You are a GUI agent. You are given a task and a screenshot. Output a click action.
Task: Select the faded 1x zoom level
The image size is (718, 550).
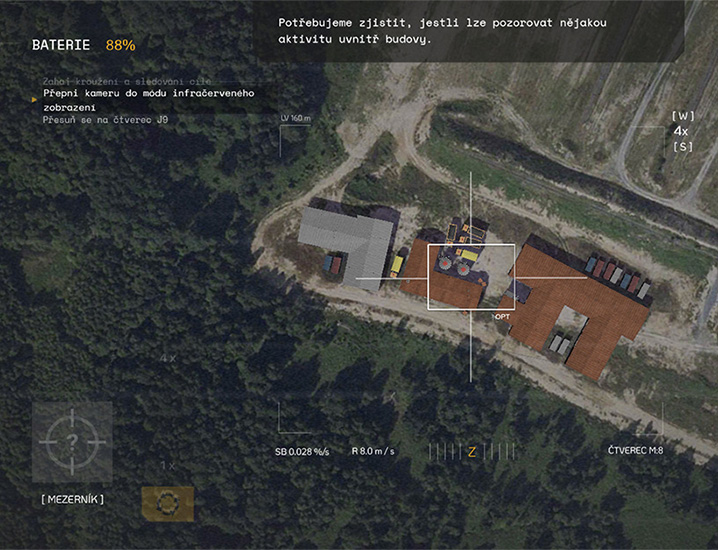point(168,466)
